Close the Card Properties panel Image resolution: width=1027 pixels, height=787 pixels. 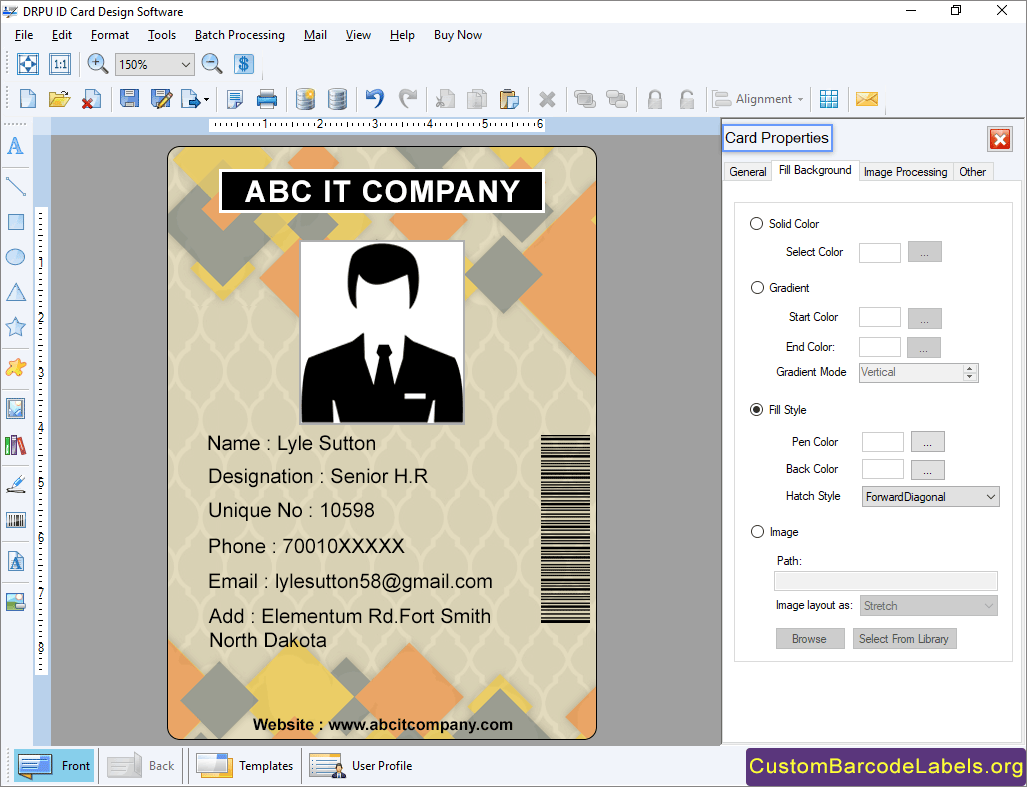tap(999, 139)
